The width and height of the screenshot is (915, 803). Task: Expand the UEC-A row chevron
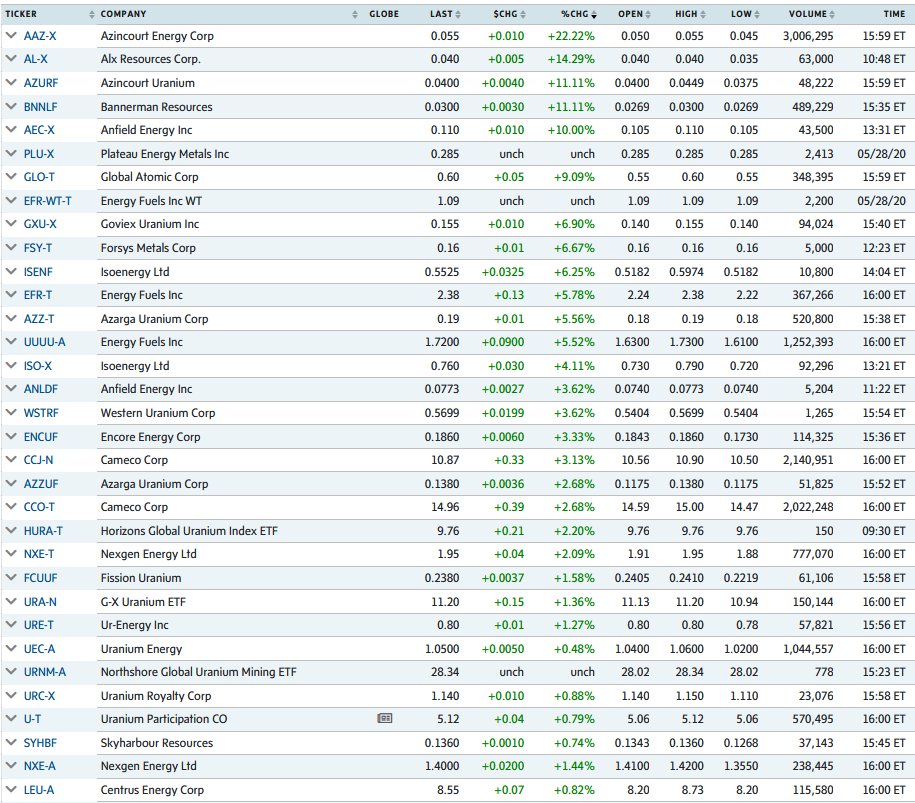(11, 648)
